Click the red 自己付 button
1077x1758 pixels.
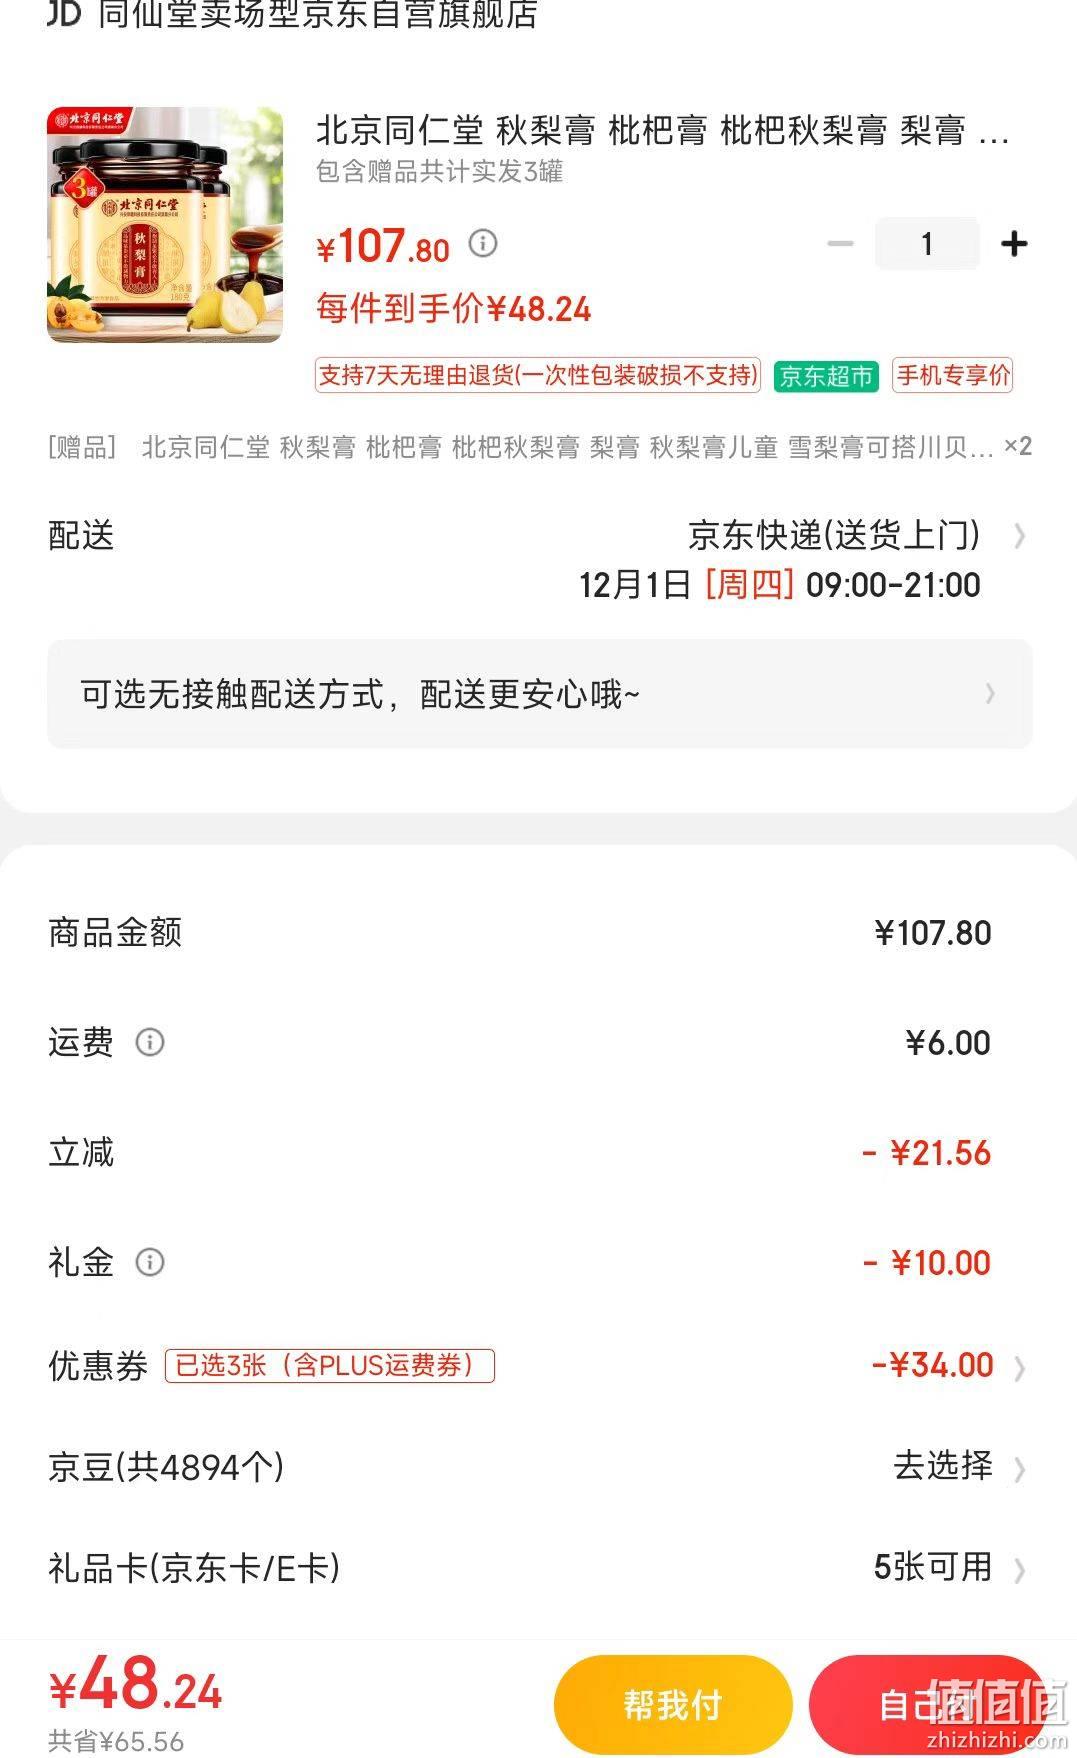pyautogui.click(x=929, y=1704)
